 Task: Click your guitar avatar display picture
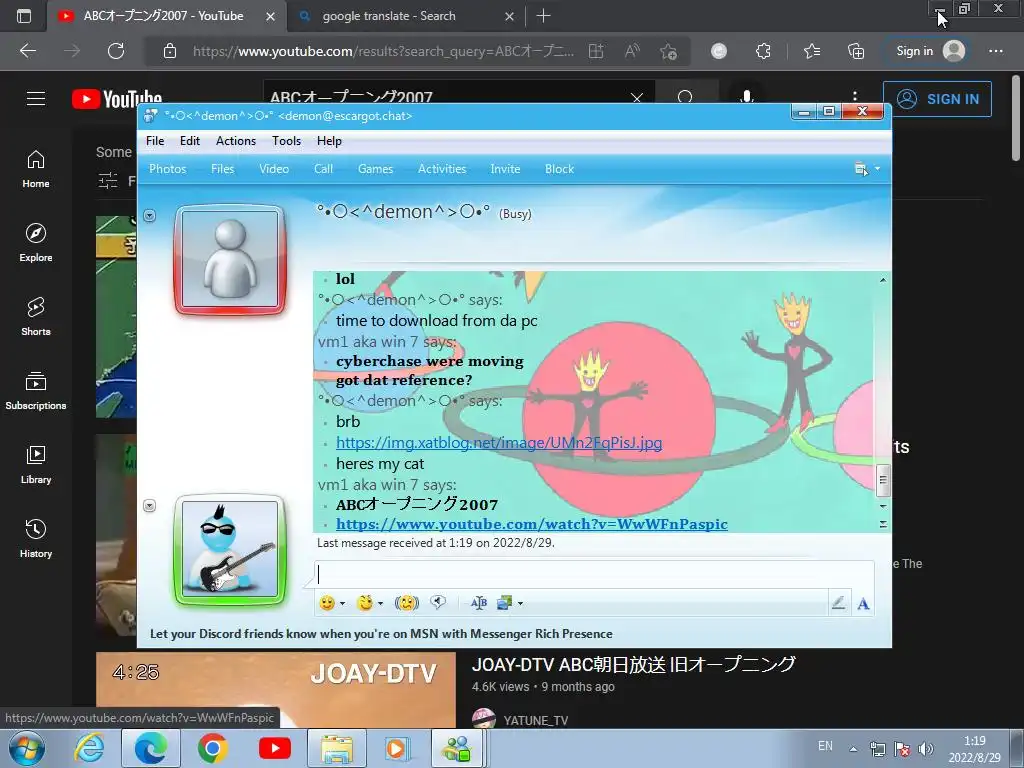click(x=230, y=550)
